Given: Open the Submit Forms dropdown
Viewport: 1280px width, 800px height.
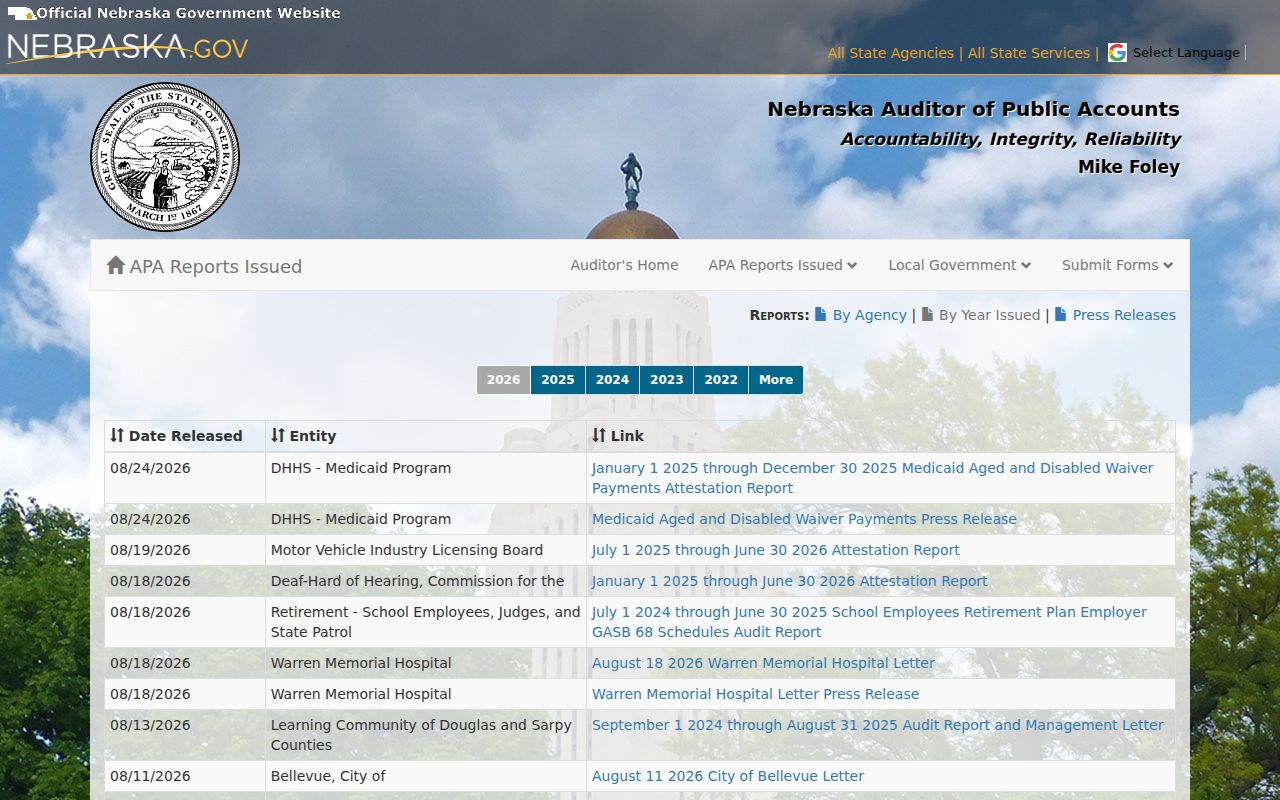Looking at the screenshot, I should 1118,265.
